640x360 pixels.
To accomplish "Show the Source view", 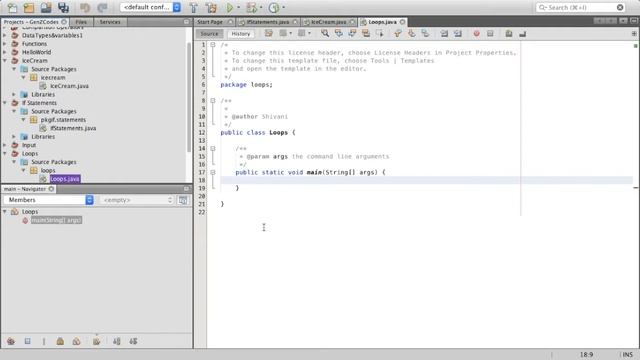I will (209, 34).
